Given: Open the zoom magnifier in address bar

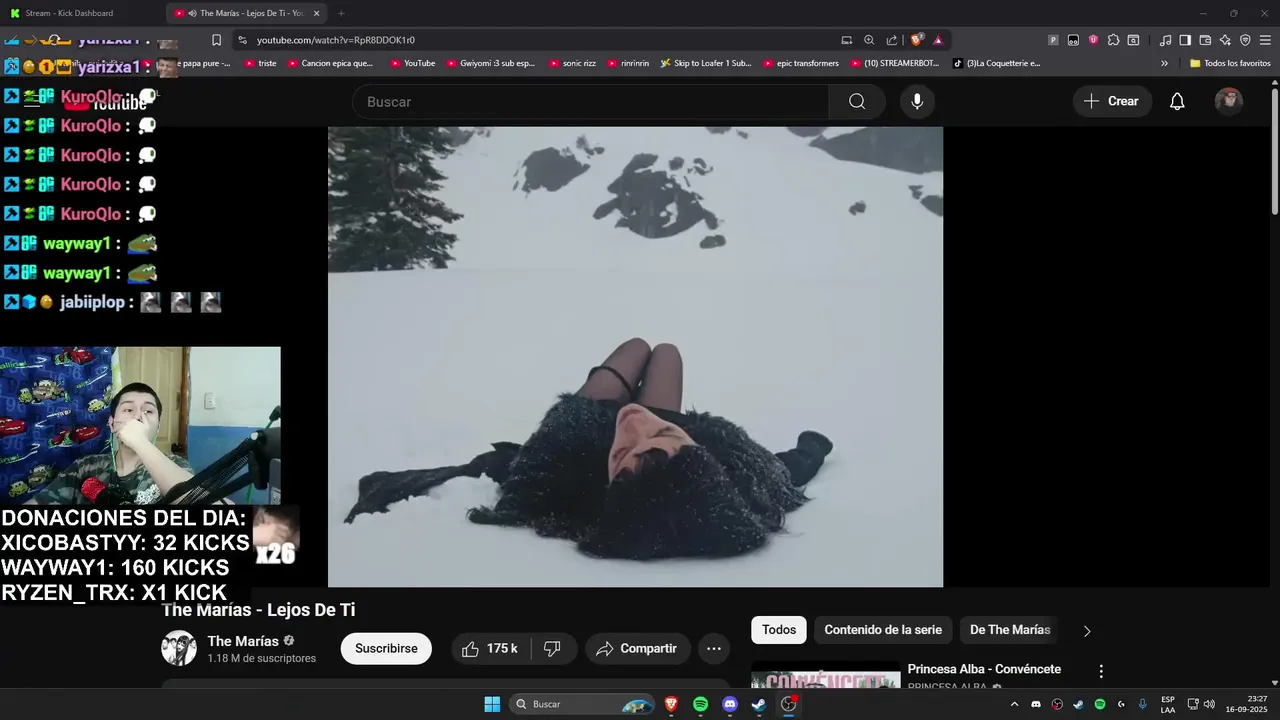Looking at the screenshot, I should (869, 40).
